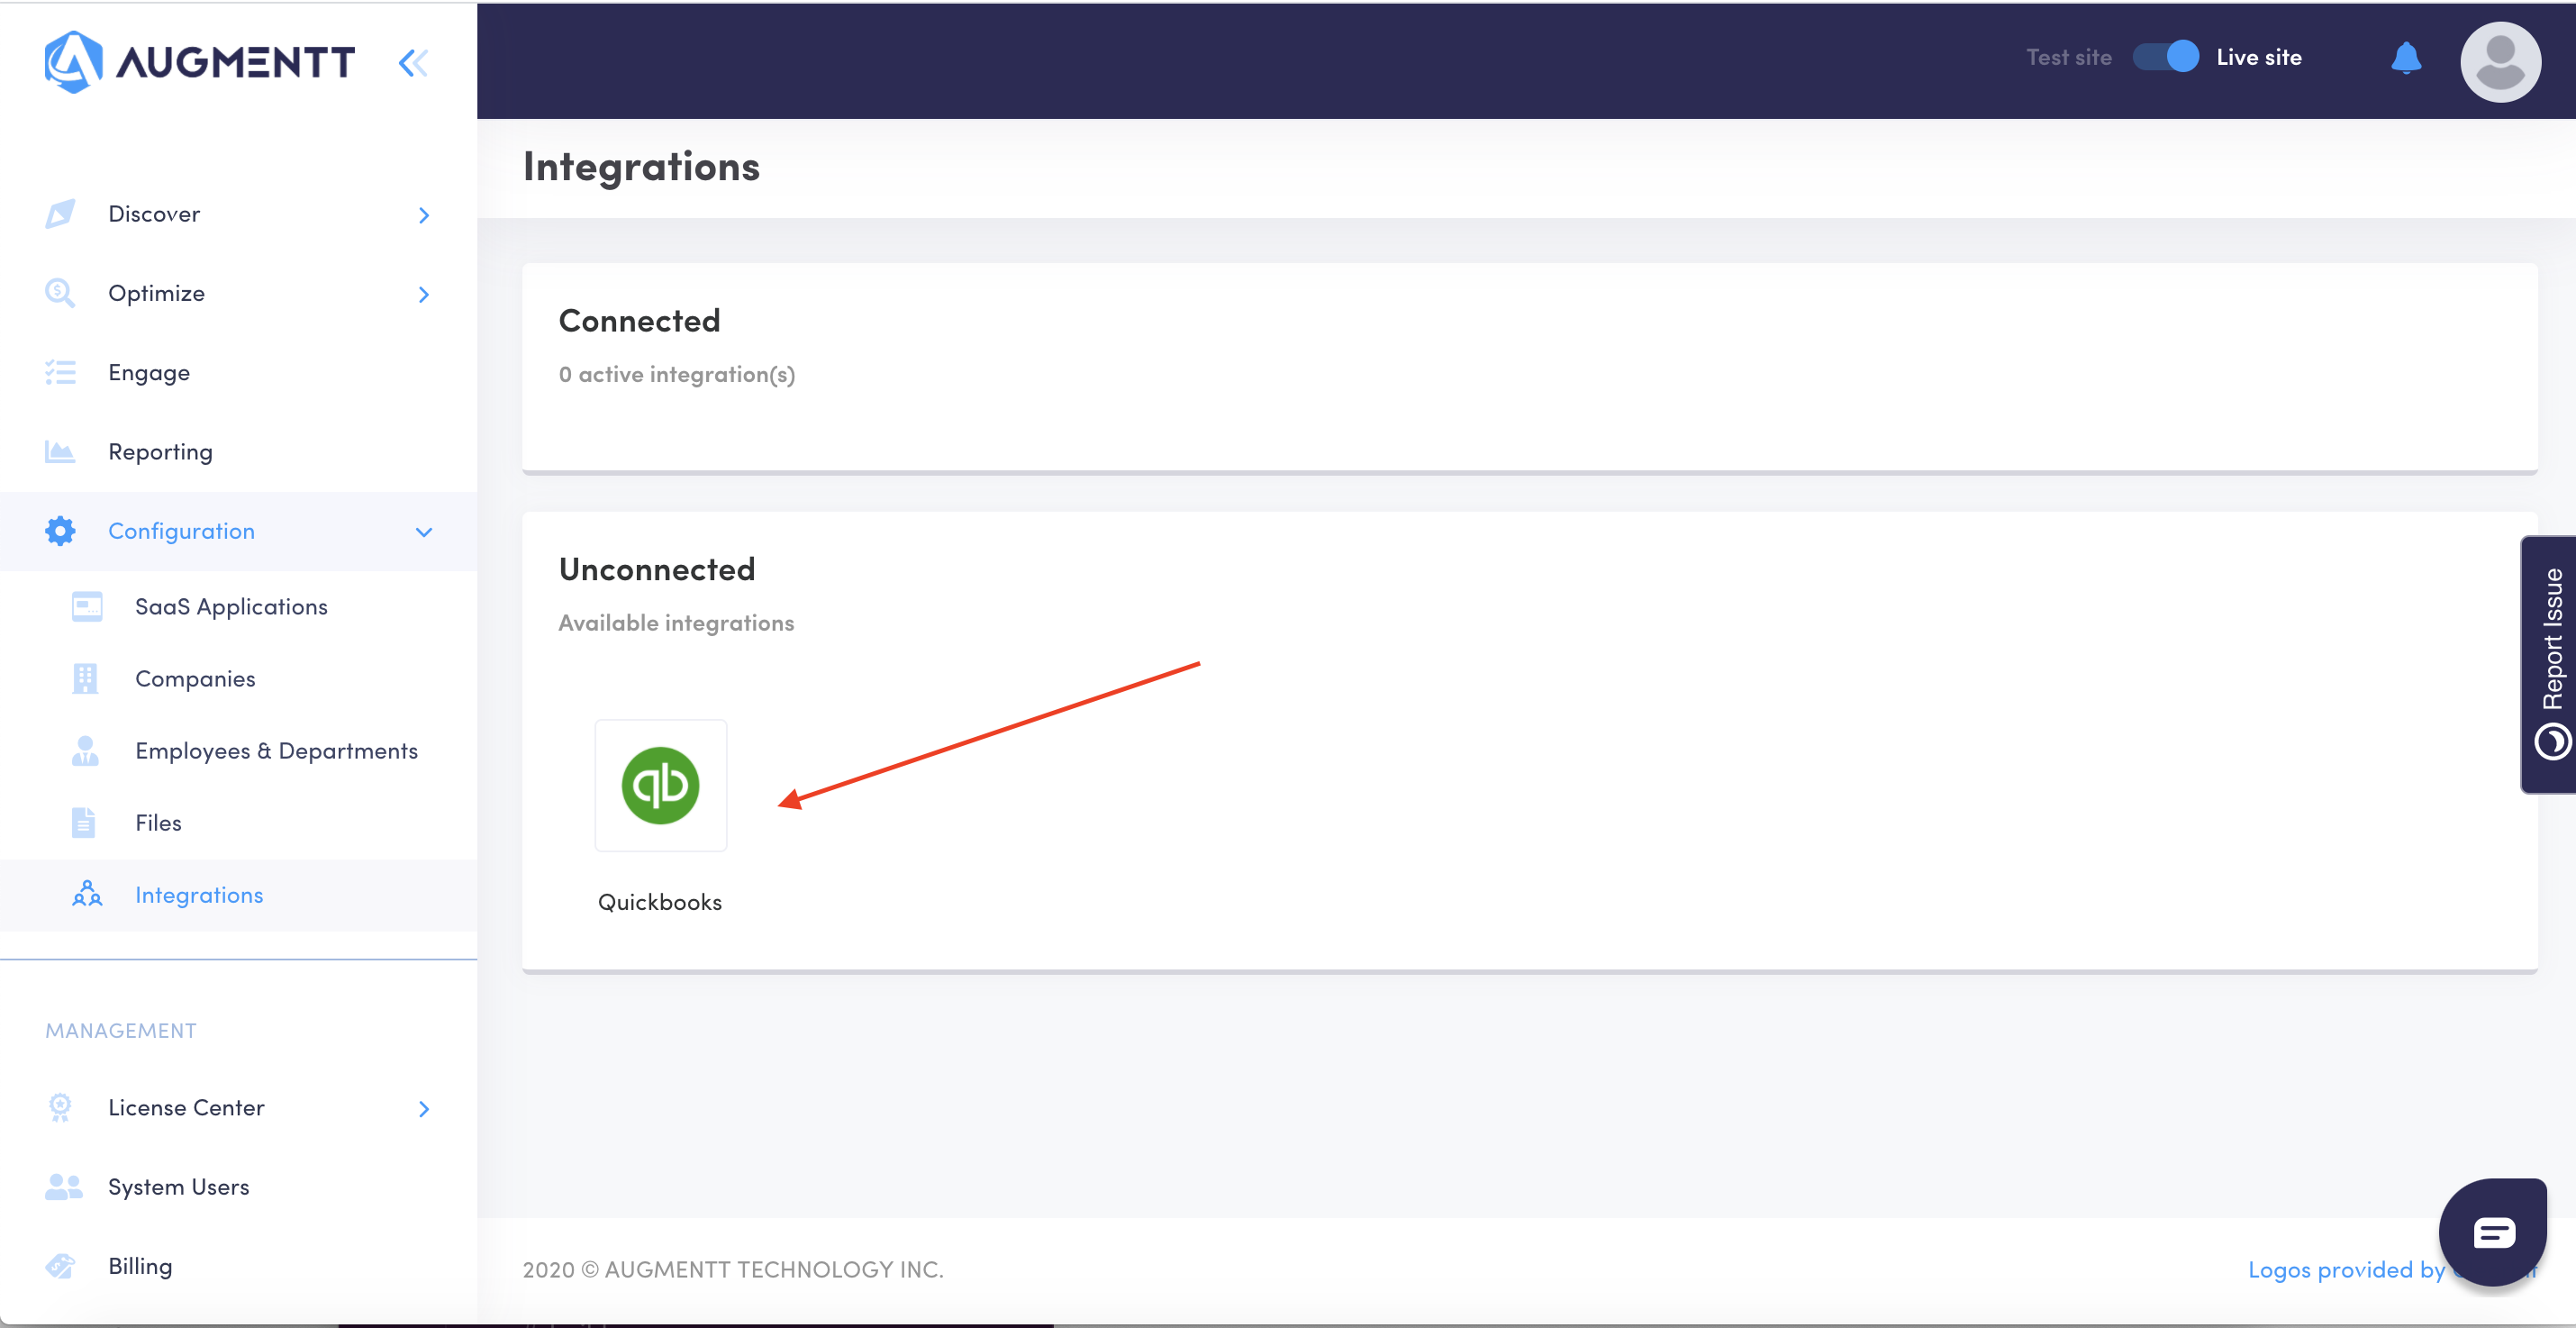
Task: Click the user profile avatar icon
Action: [2500, 61]
